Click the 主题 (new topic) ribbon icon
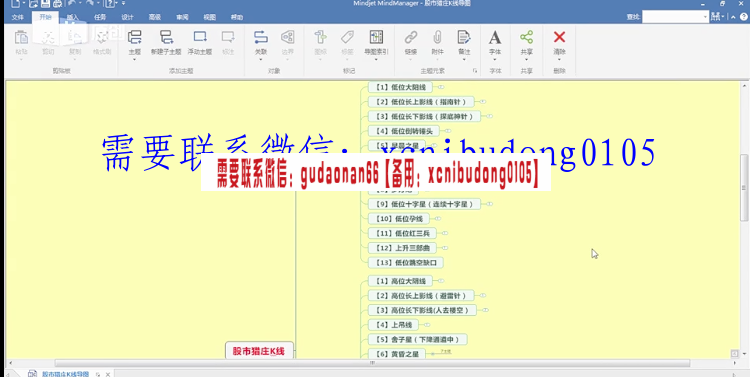This screenshot has height=377, width=750. coord(134,37)
